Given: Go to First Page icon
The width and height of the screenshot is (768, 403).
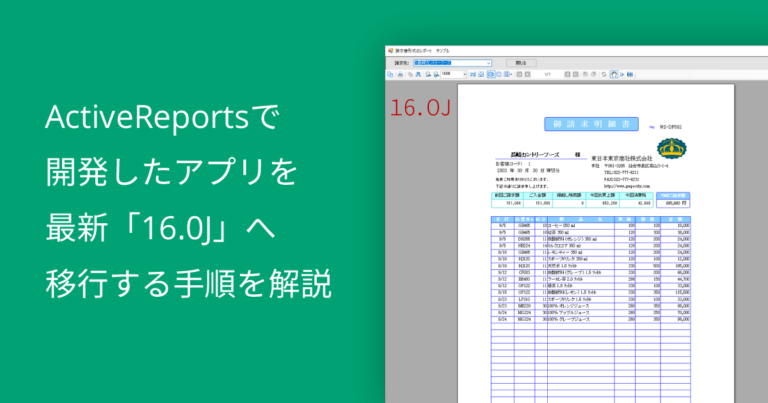Looking at the screenshot, I should point(519,74).
